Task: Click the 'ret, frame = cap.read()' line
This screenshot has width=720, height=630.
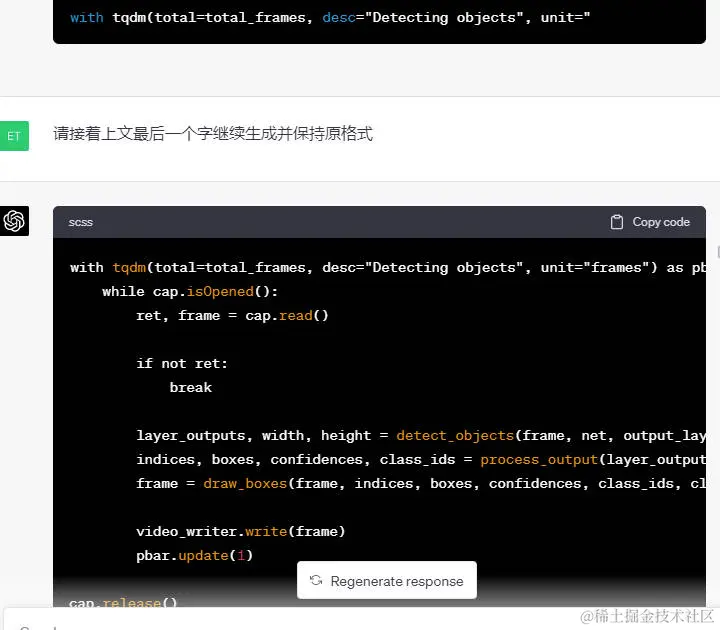Action: (232, 315)
